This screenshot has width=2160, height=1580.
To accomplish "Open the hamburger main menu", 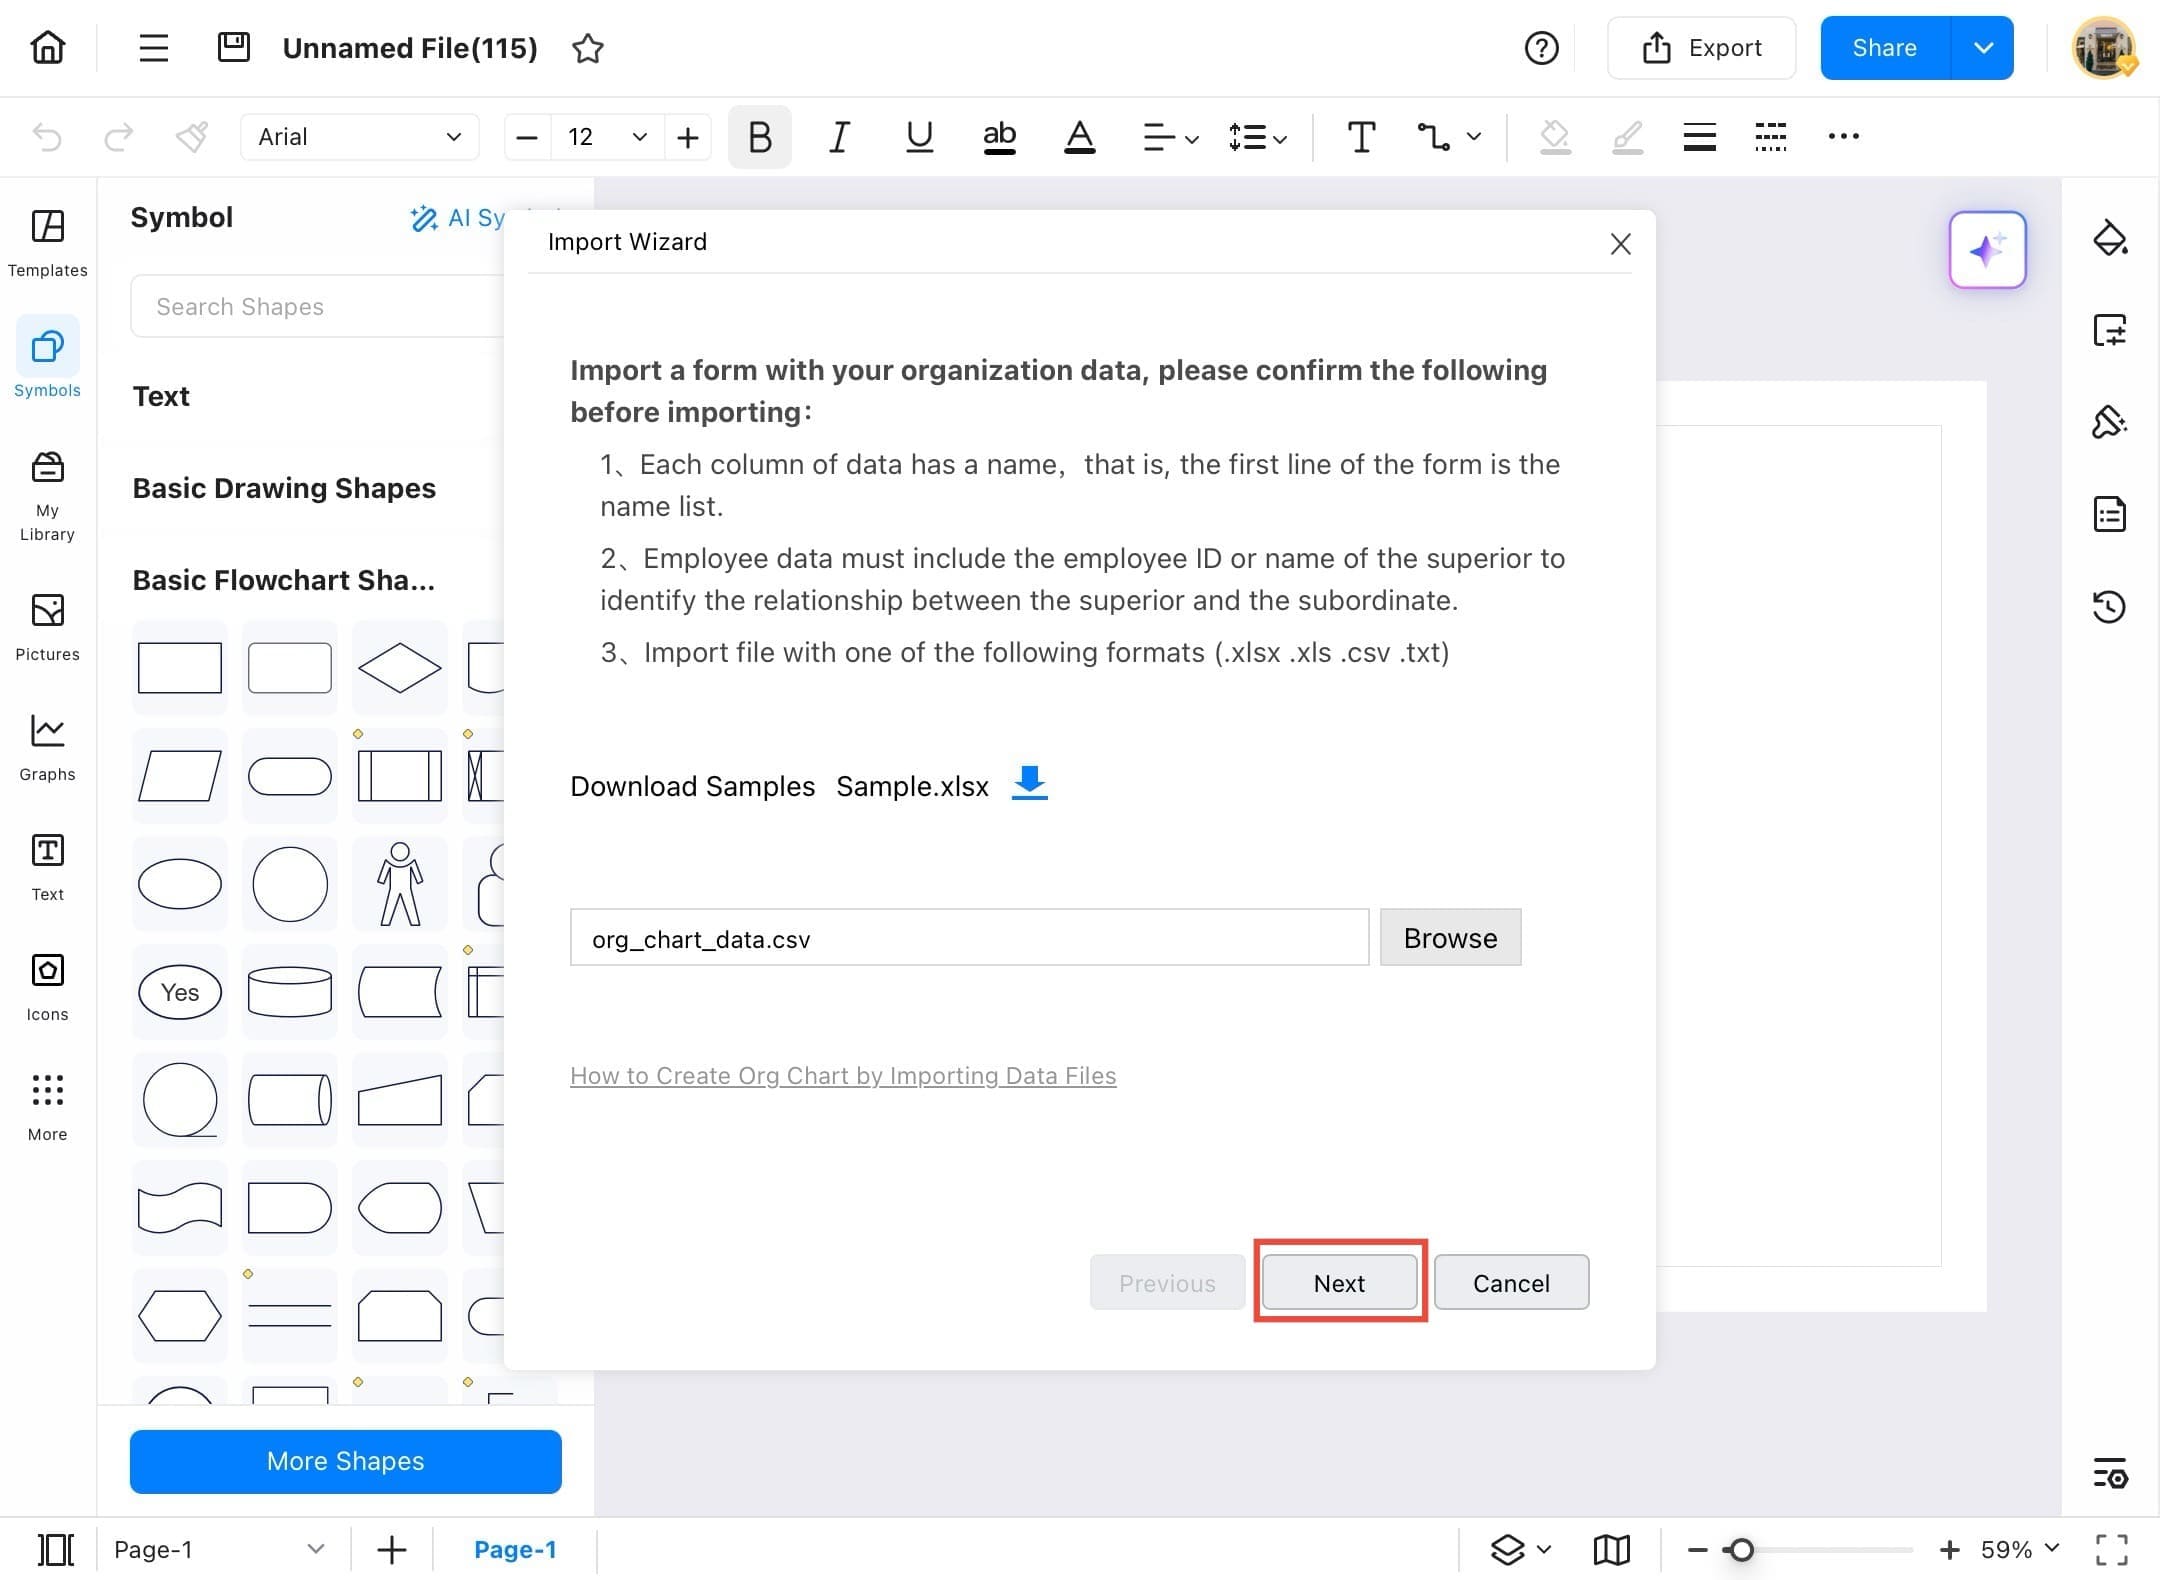I will click(153, 48).
